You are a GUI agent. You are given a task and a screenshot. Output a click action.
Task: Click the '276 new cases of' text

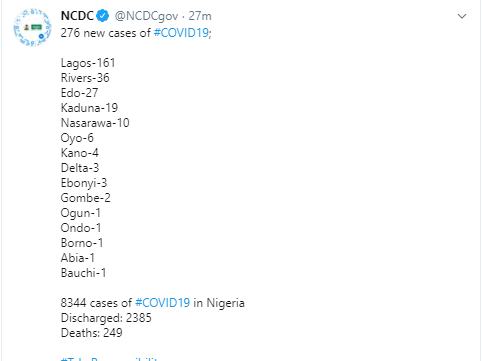click(106, 33)
